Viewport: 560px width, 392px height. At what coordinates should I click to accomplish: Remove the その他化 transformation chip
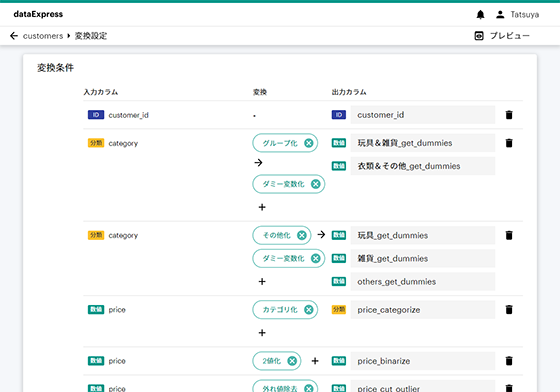point(302,235)
